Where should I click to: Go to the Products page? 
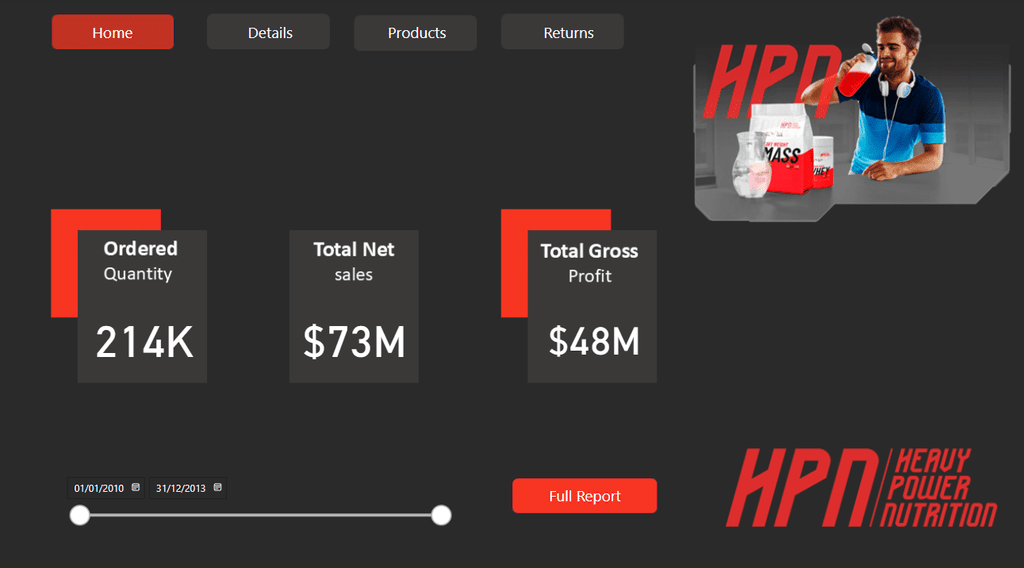415,33
